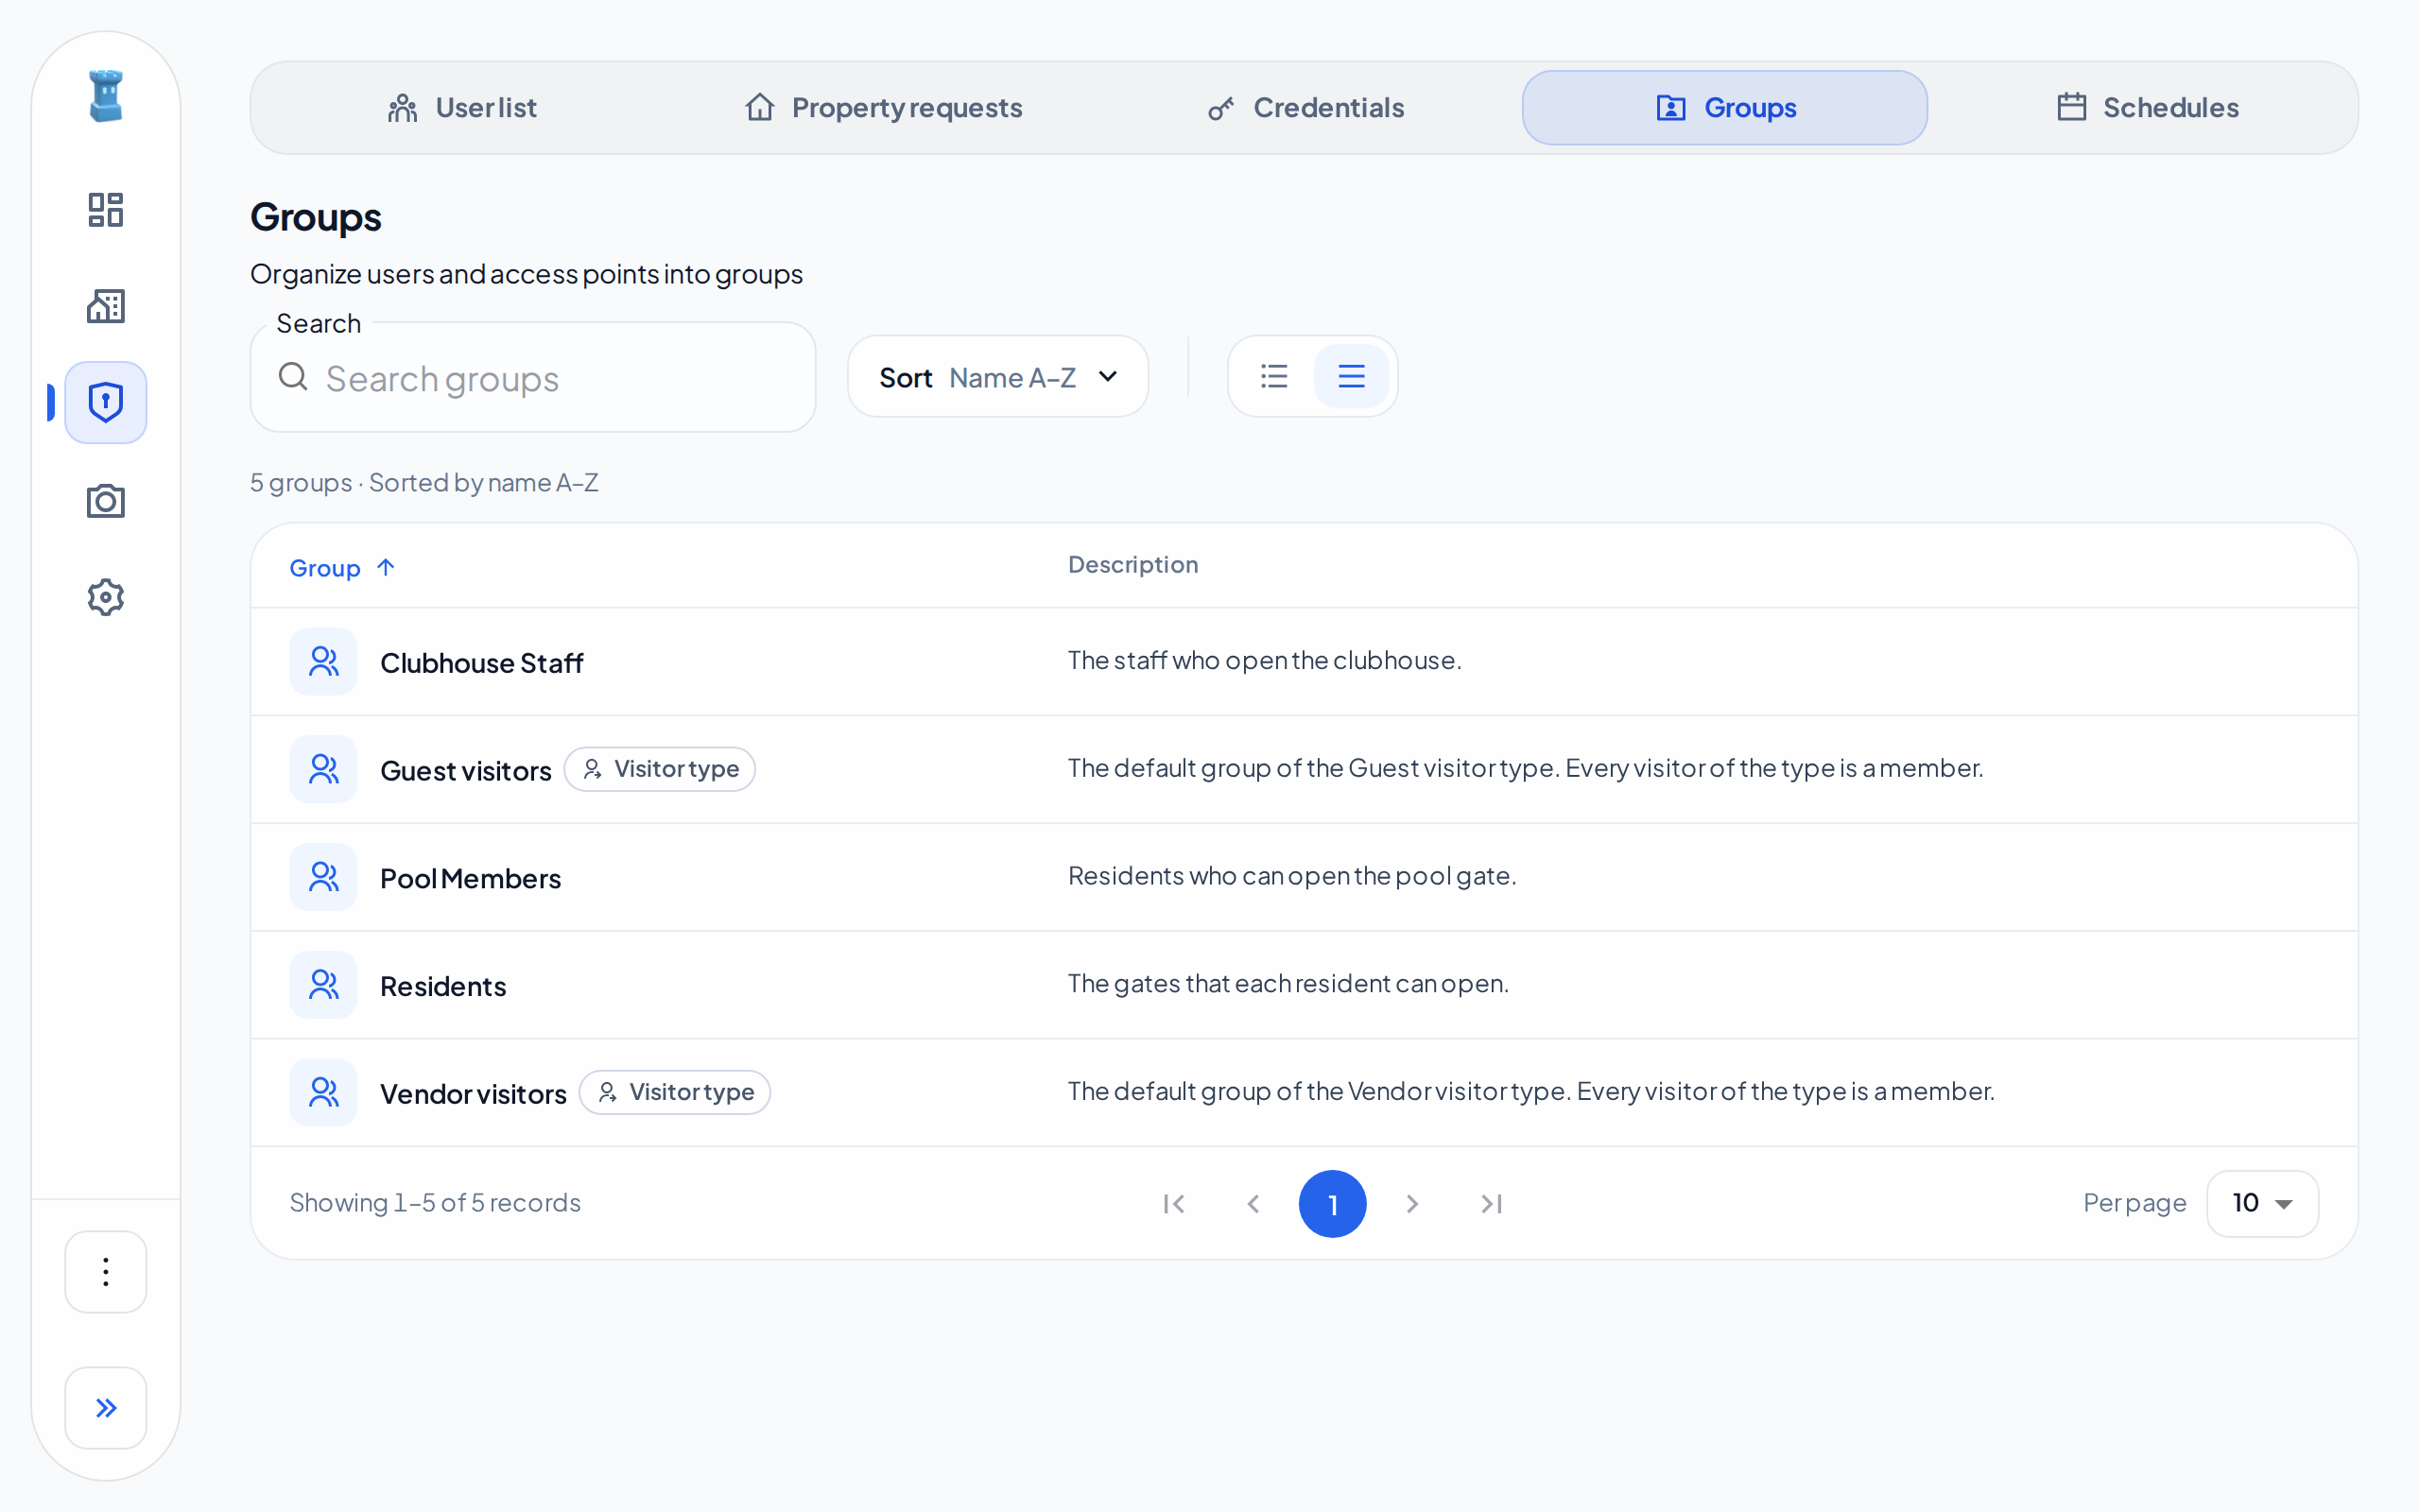Select the Groups tab
The width and height of the screenshot is (2420, 1512).
pyautogui.click(x=1725, y=107)
